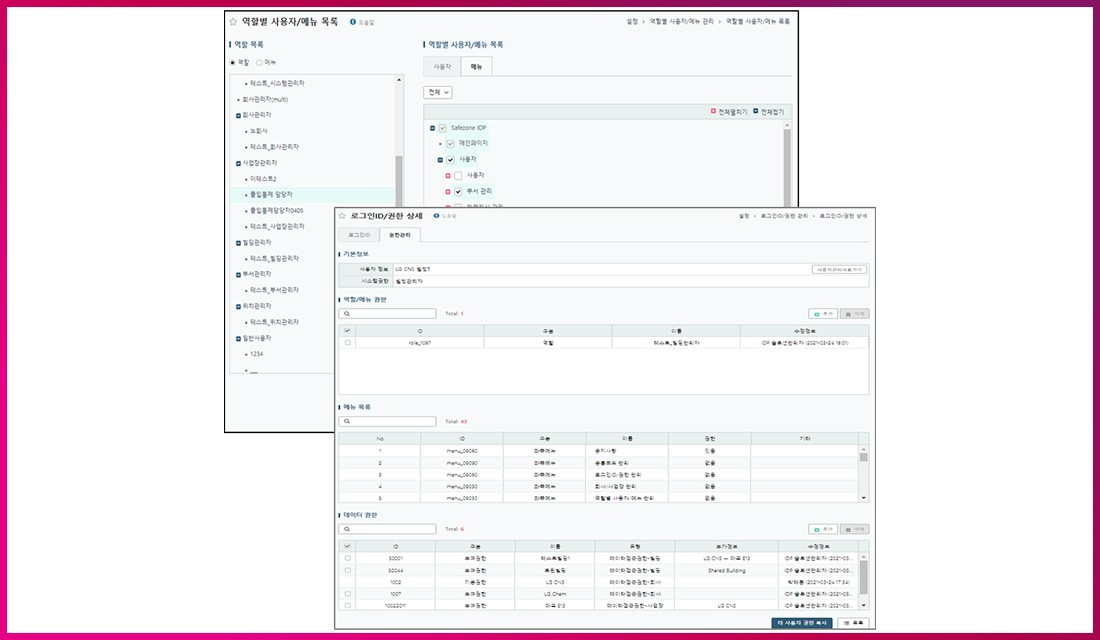Open the help icon beside 로그인ID/권한 상세
1100x640 pixels.
pyautogui.click(x=437, y=215)
